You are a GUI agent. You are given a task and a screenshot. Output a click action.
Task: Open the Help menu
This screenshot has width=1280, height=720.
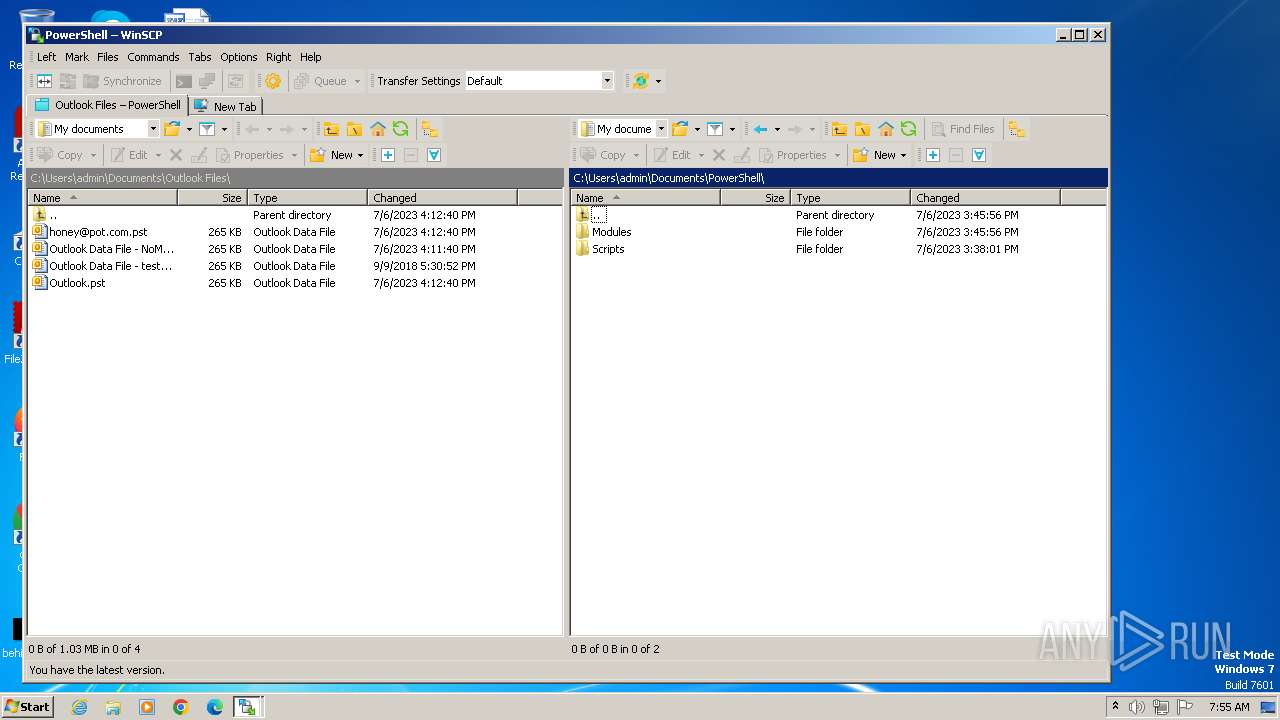[311, 57]
